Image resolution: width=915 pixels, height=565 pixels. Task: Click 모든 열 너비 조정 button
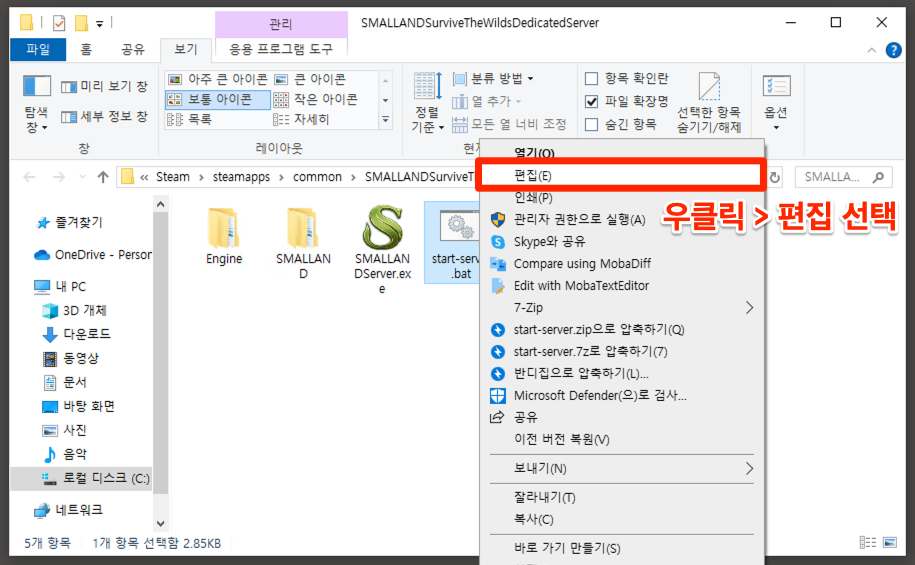[x=509, y=124]
